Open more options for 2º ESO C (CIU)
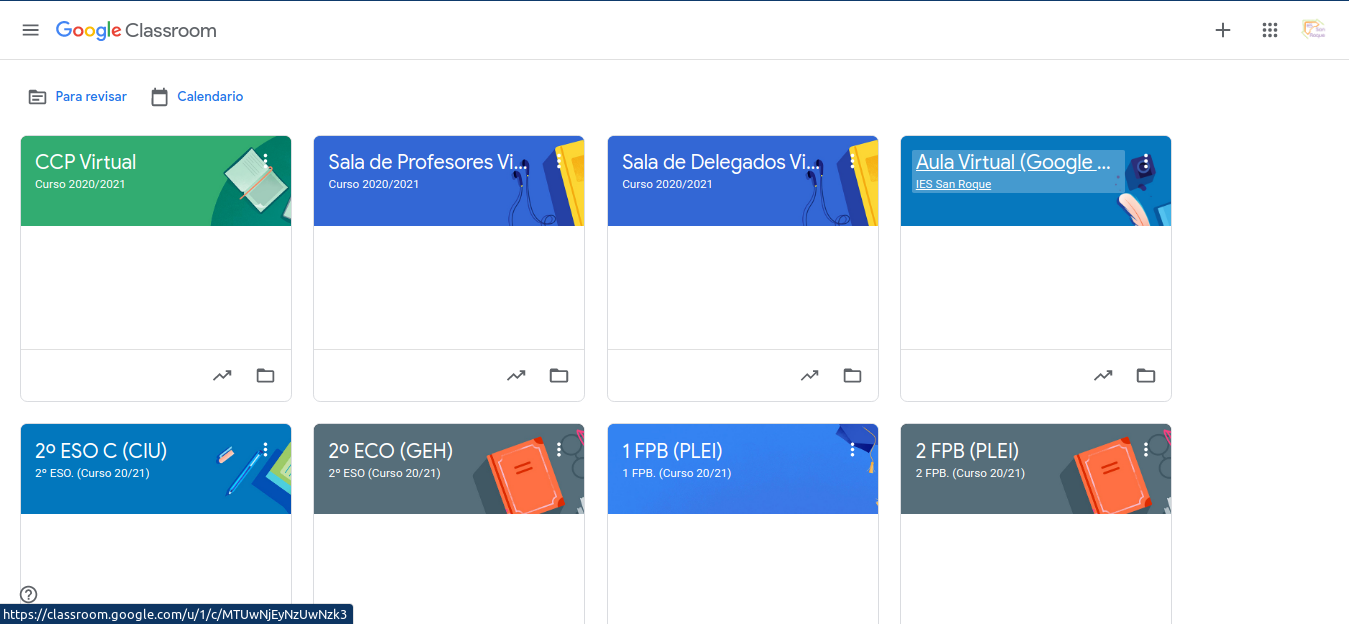The image size is (1349, 624). click(x=265, y=450)
